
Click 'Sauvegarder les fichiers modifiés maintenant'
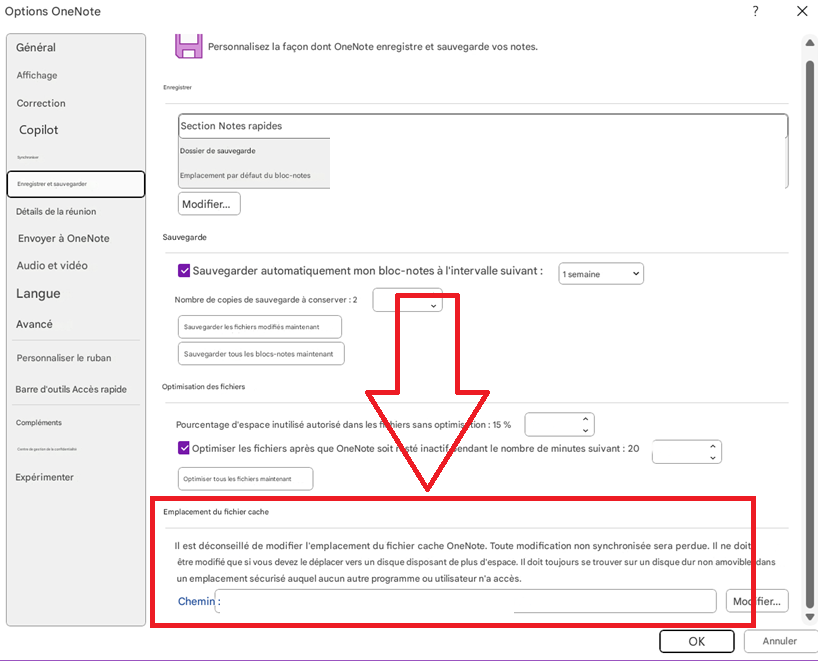[260, 327]
